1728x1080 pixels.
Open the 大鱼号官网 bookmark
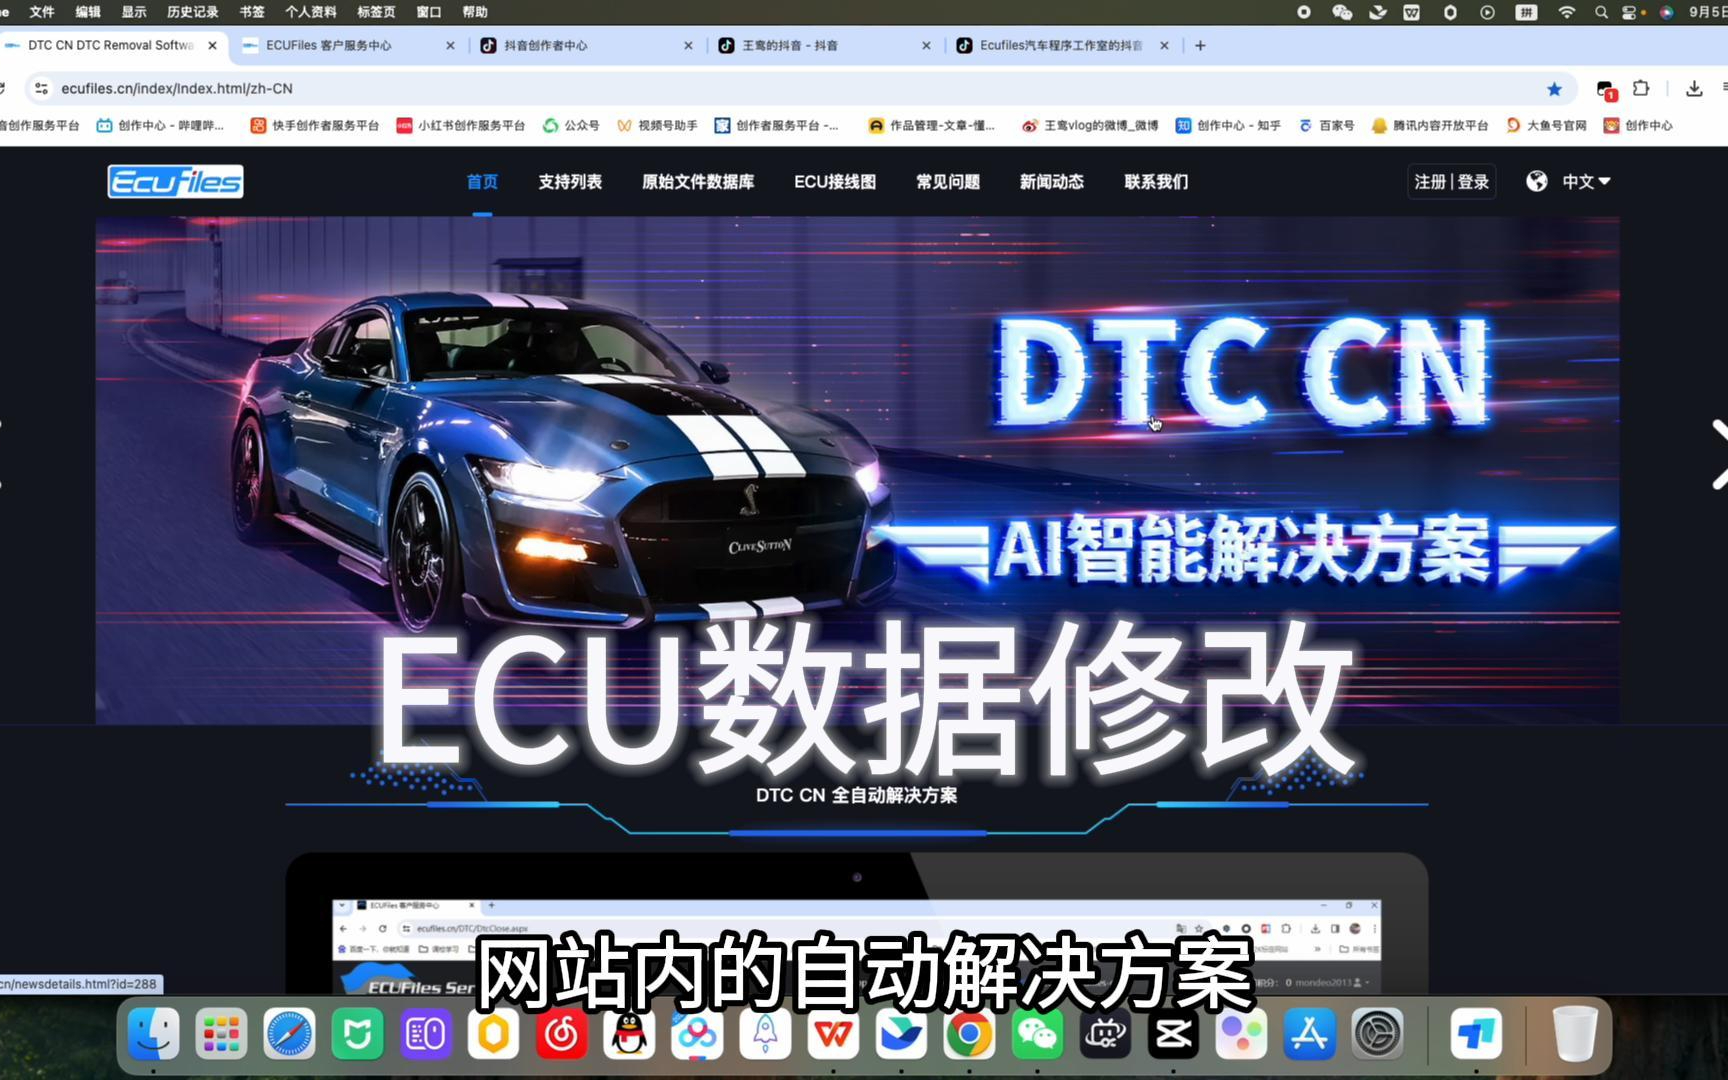pos(1546,125)
